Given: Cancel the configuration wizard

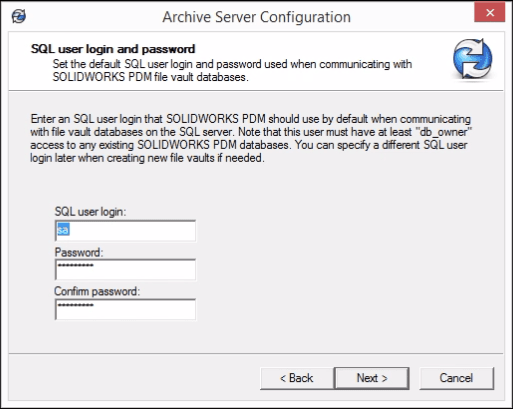Looking at the screenshot, I should tap(456, 378).
